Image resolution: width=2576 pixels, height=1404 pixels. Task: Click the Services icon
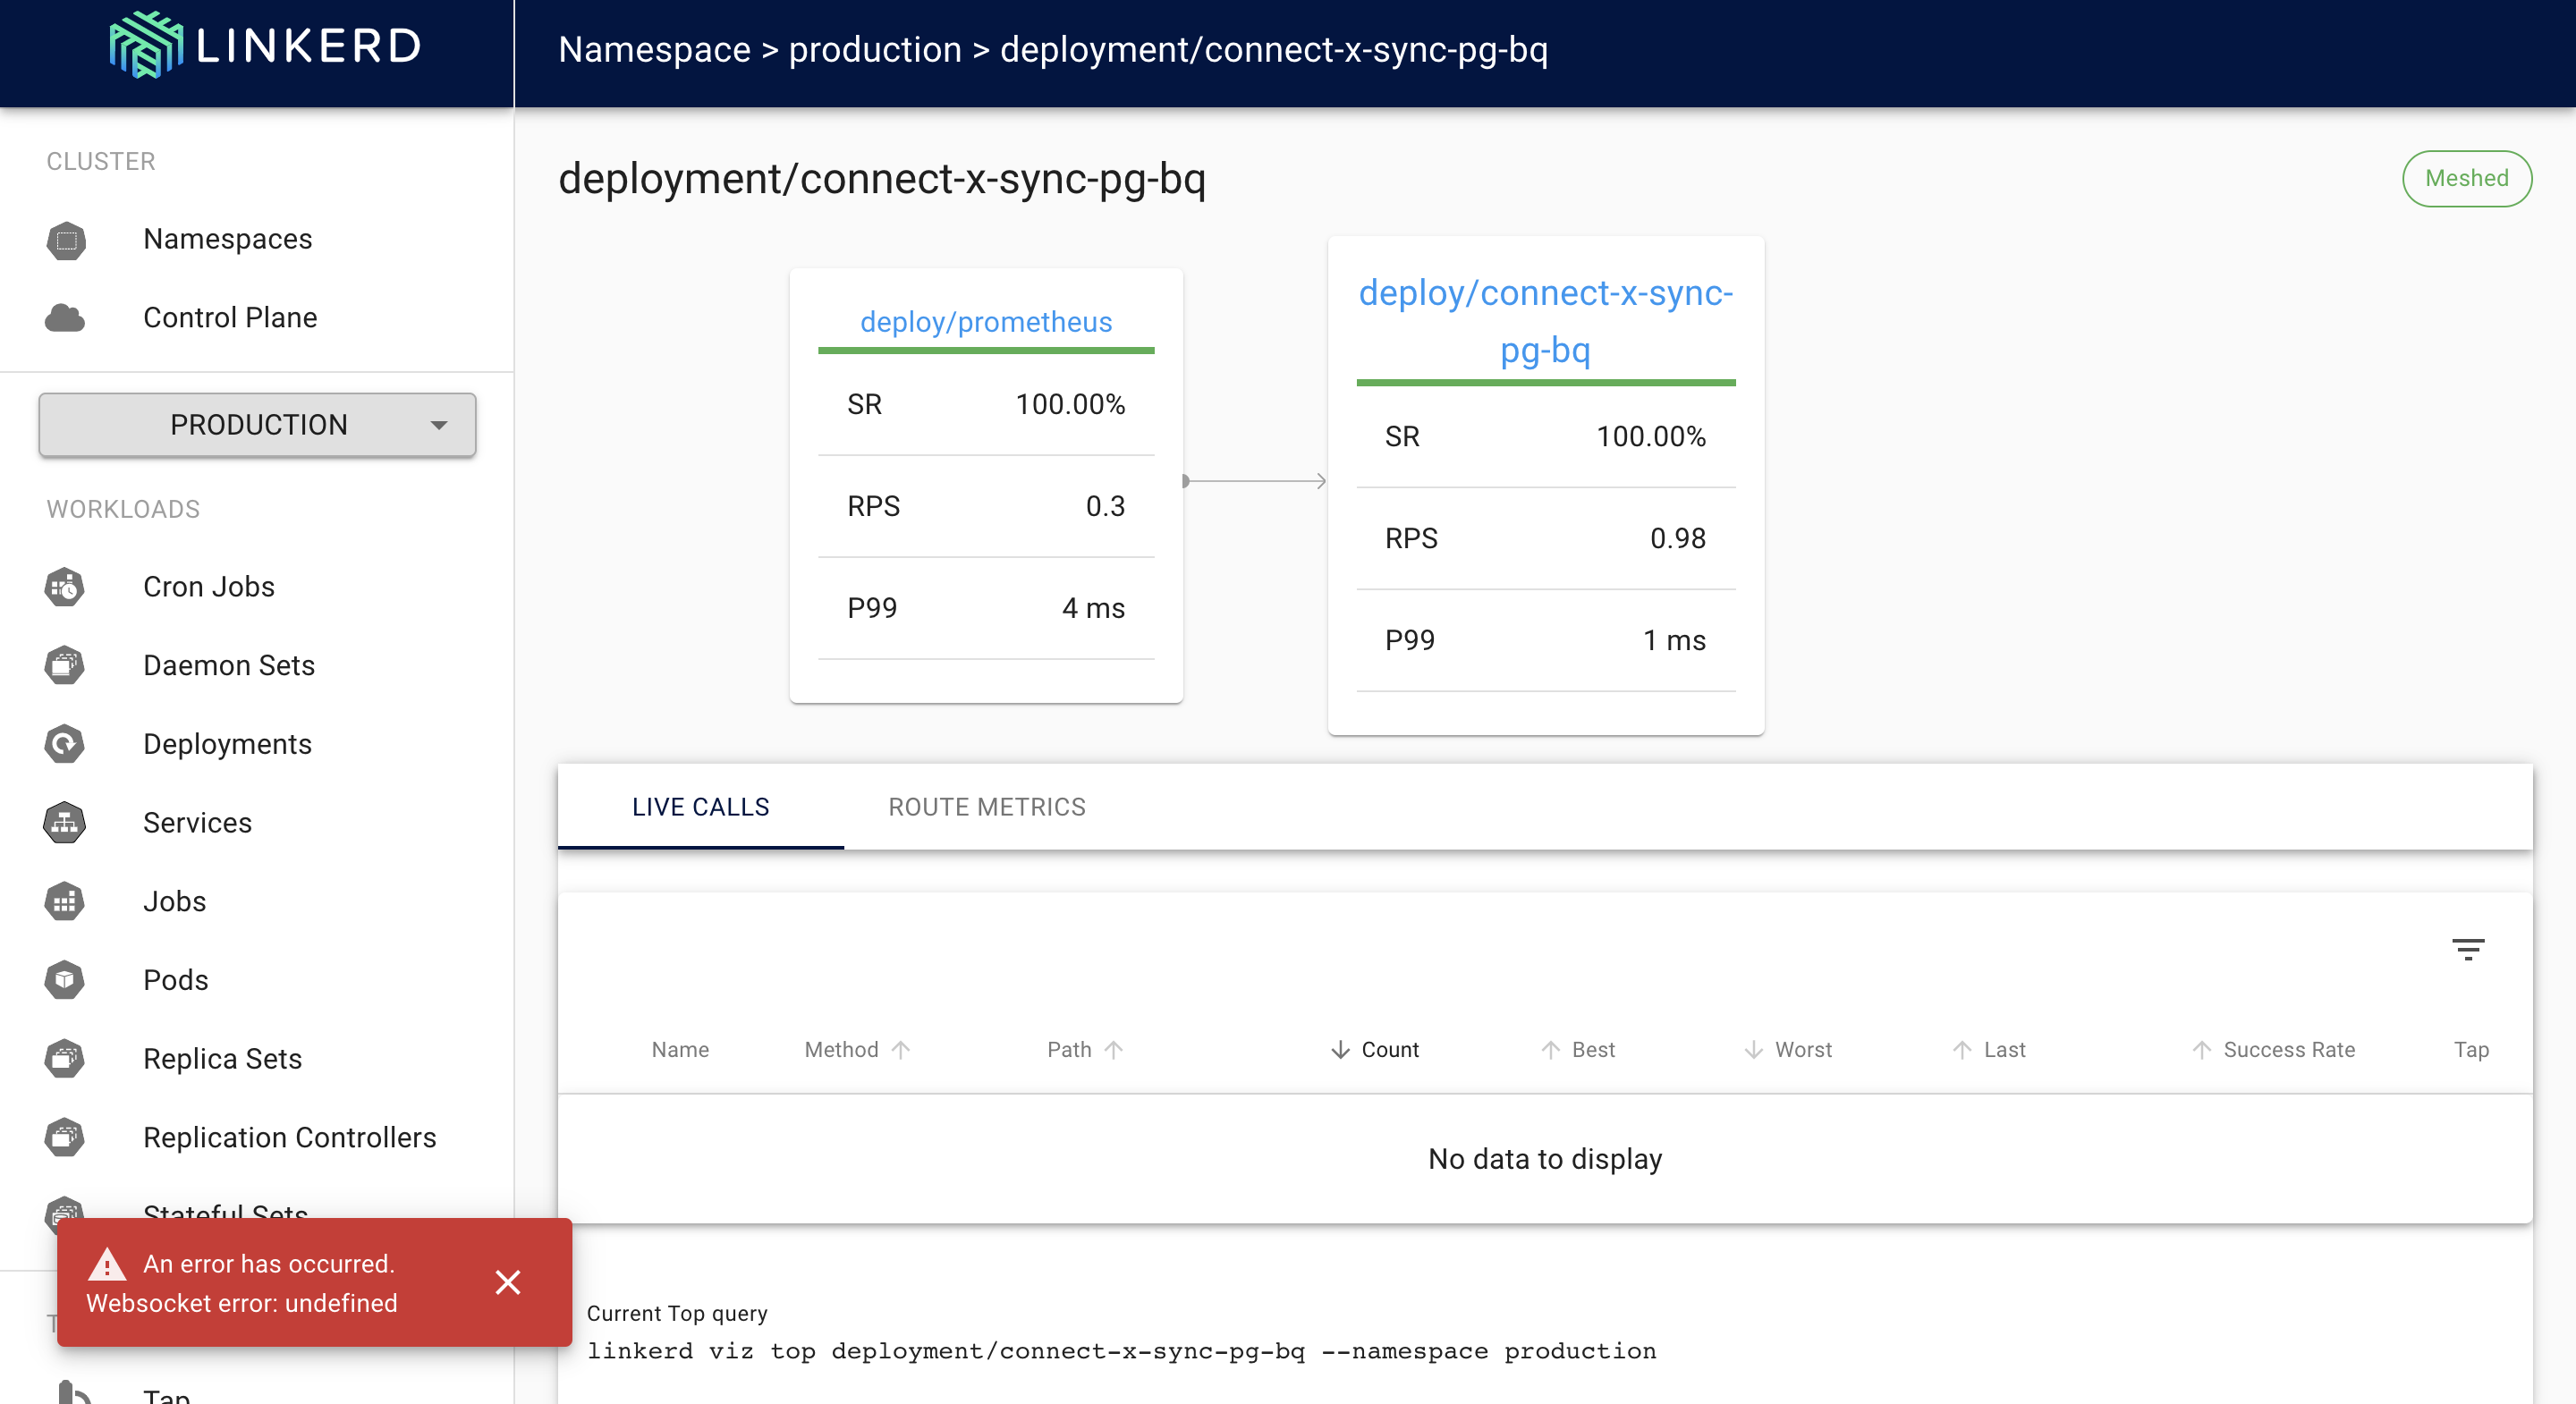(65, 823)
